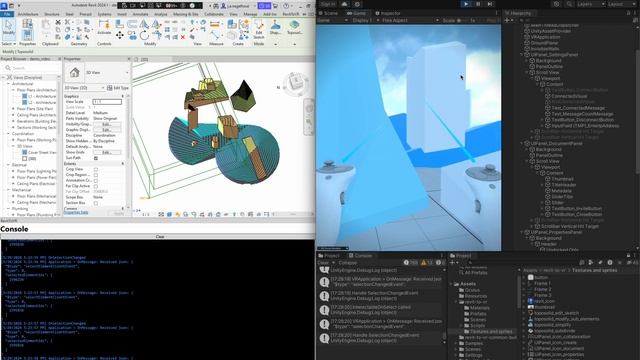The height and width of the screenshot is (360, 640).
Task: Open the Unity Layout dropdown
Action: 622,4
